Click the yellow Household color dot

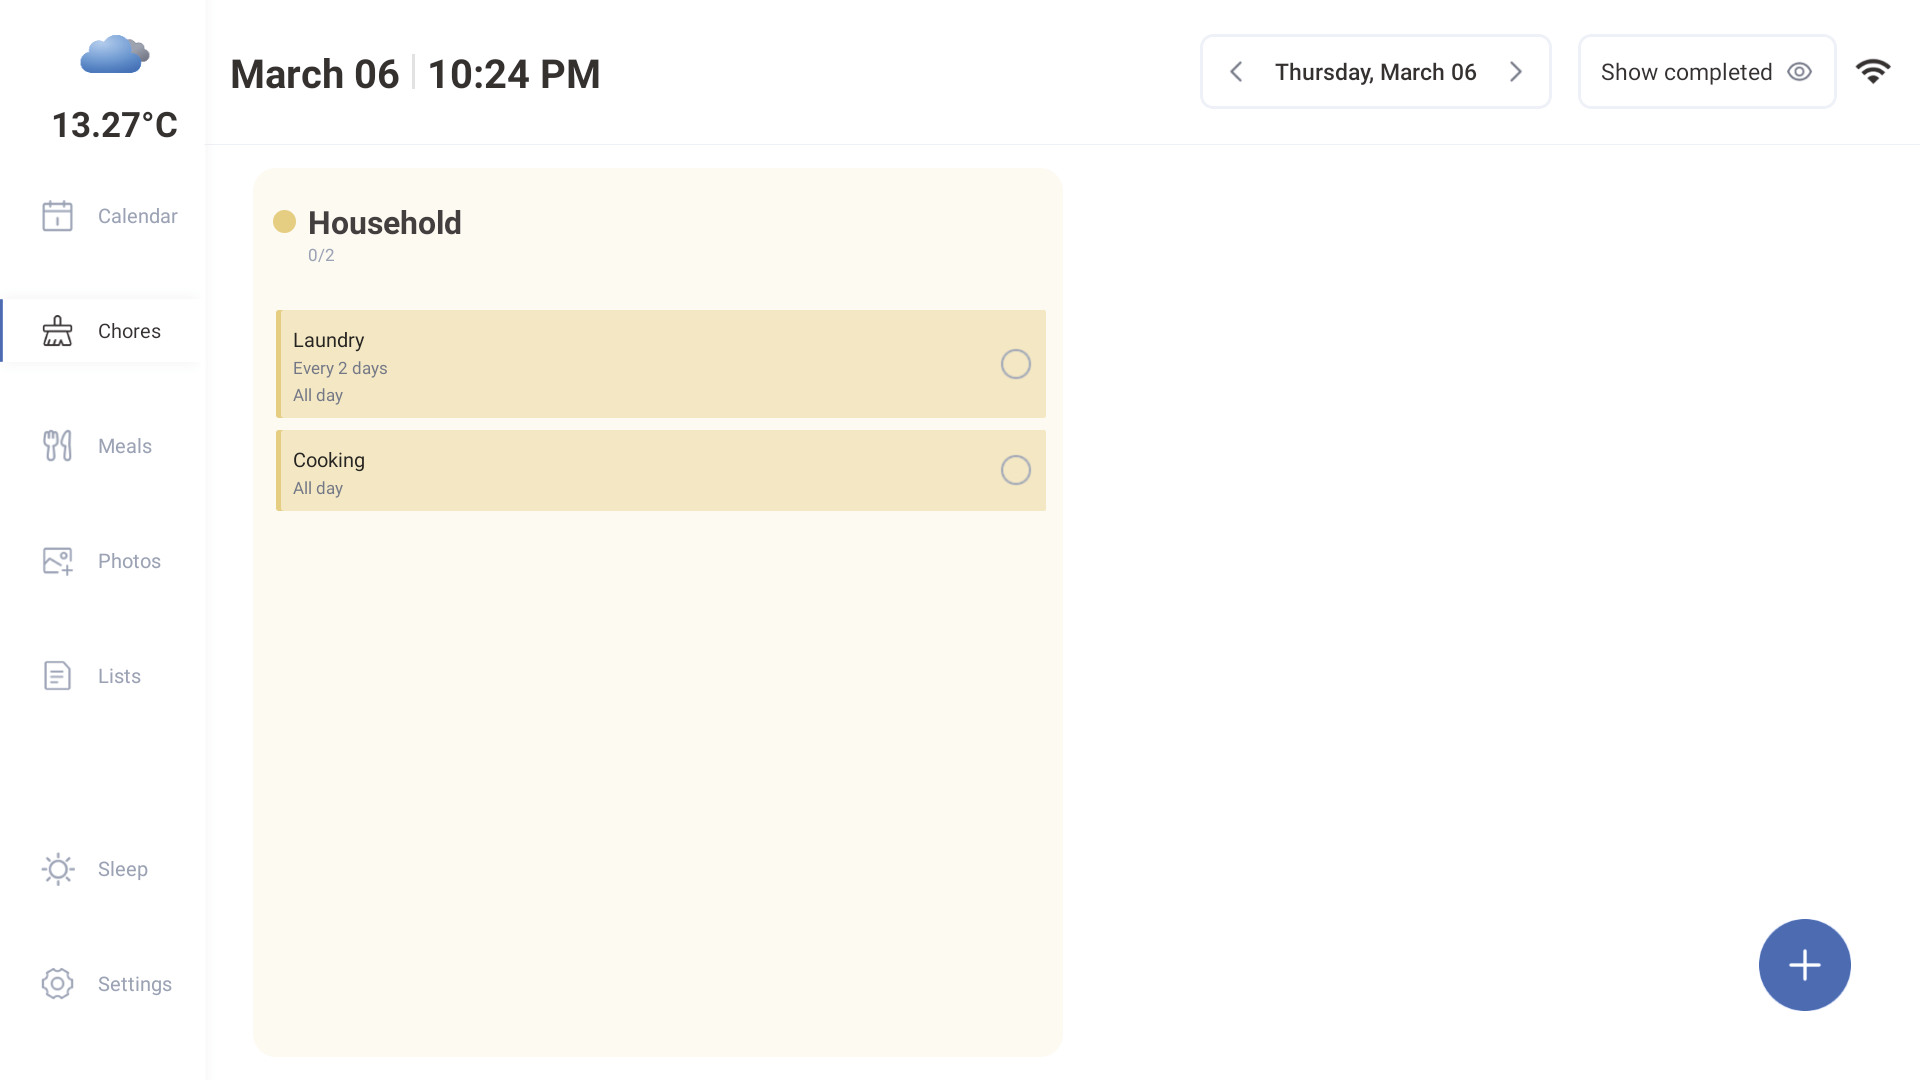[284, 222]
